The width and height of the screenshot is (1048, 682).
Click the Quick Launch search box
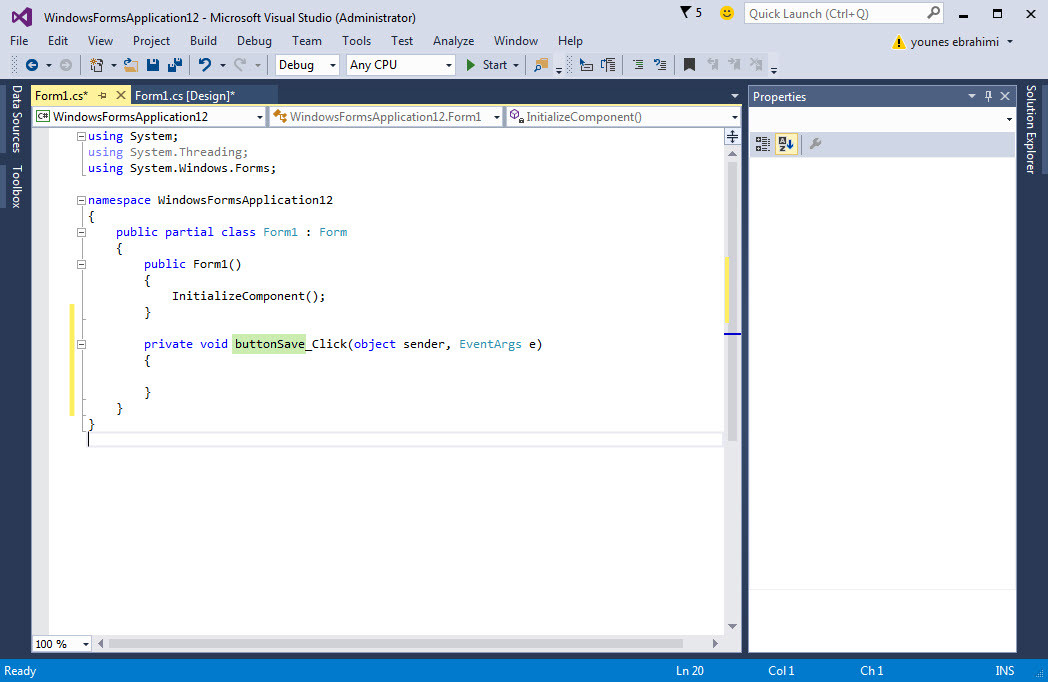(x=834, y=13)
